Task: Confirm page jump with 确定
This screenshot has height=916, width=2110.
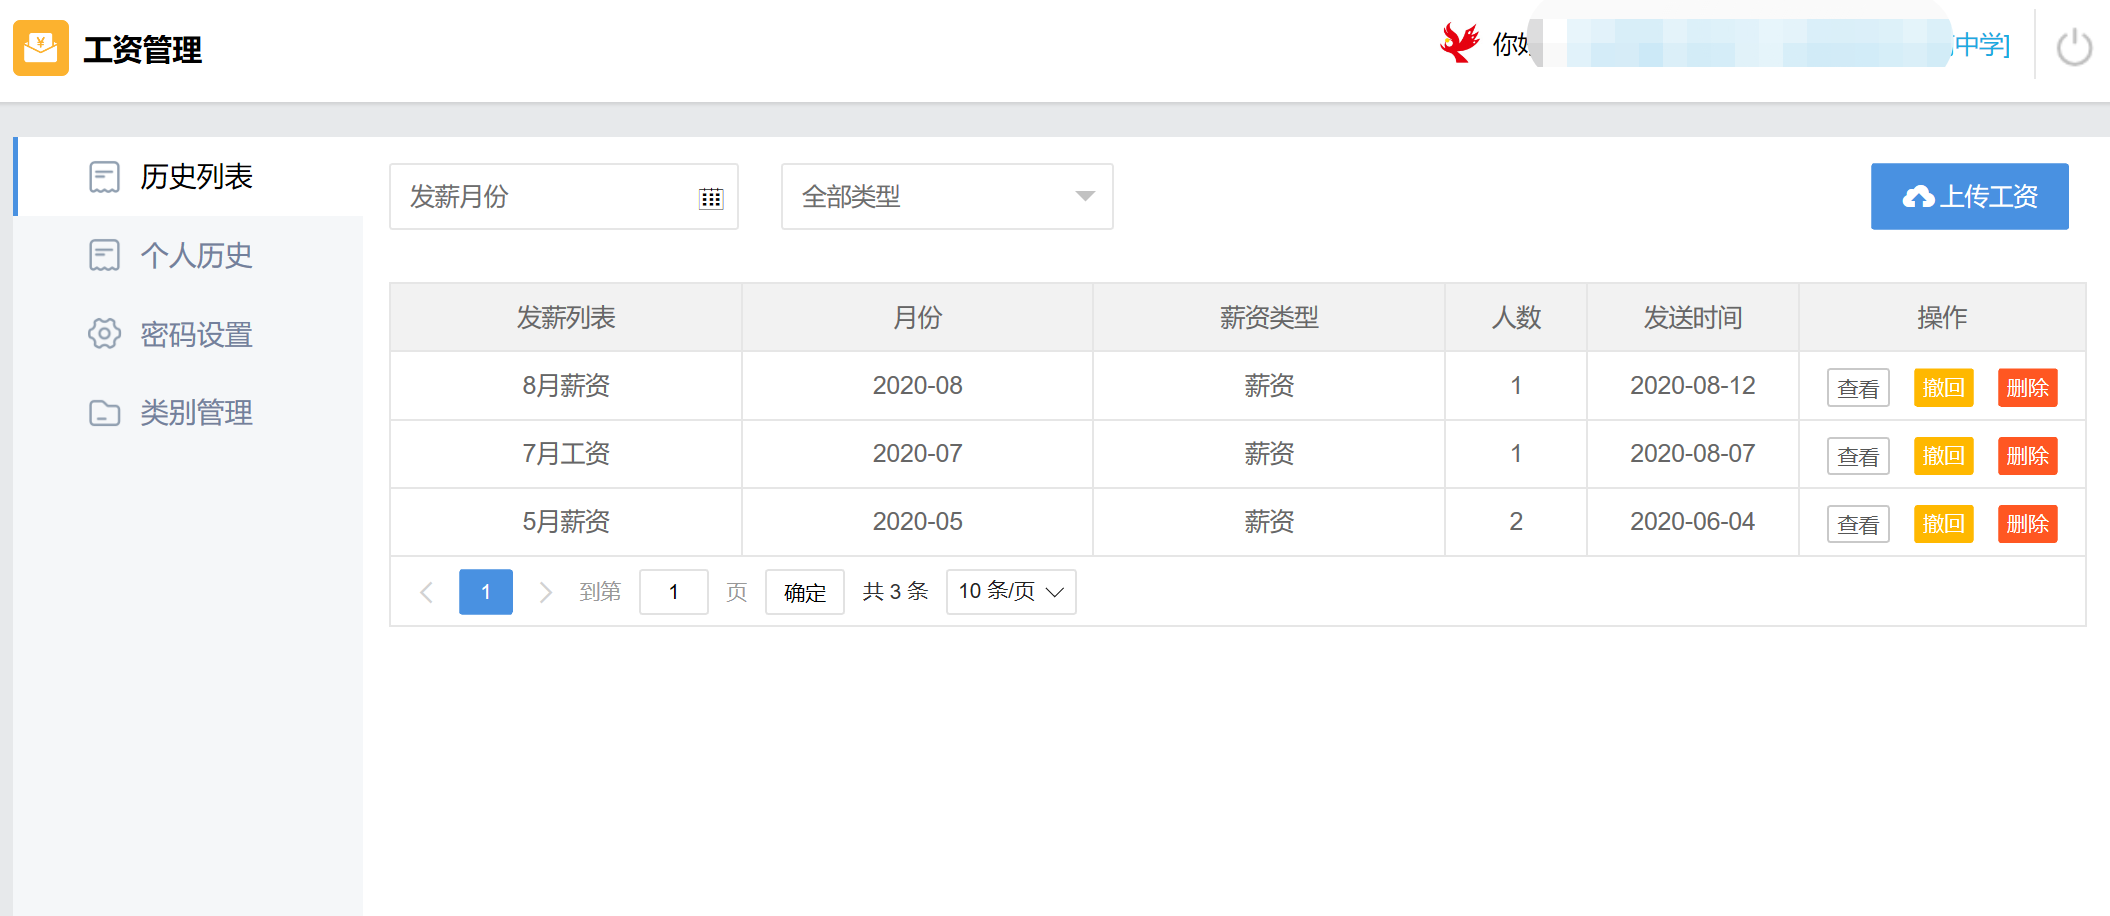Action: pos(804,592)
